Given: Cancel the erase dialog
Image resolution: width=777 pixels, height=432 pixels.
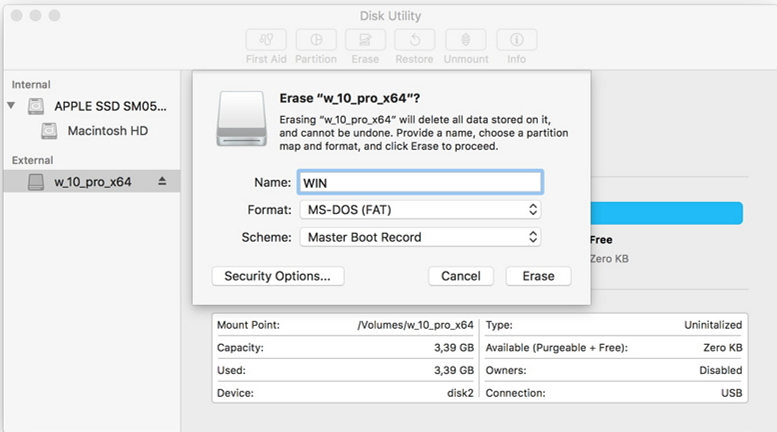Looking at the screenshot, I should tap(461, 276).
